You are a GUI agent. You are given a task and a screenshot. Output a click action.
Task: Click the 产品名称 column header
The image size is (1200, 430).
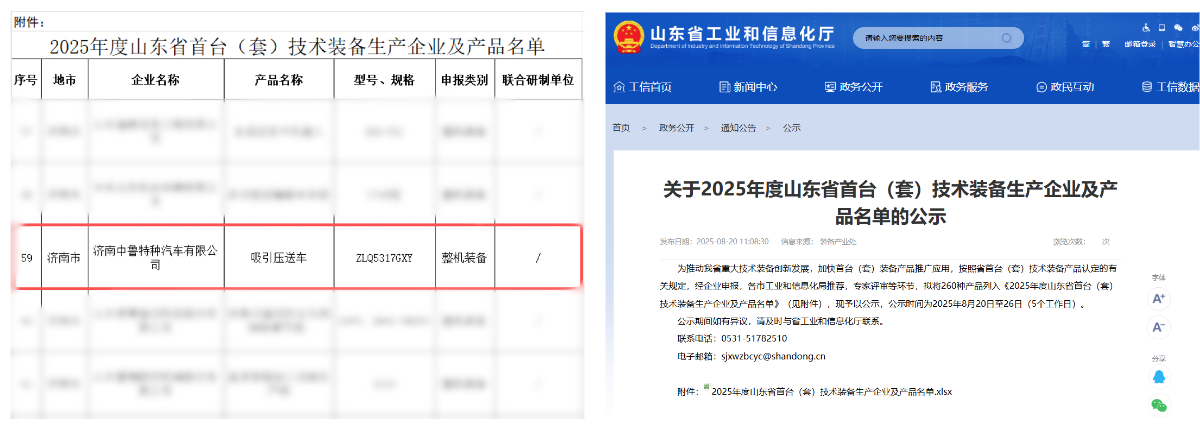[x=279, y=79]
